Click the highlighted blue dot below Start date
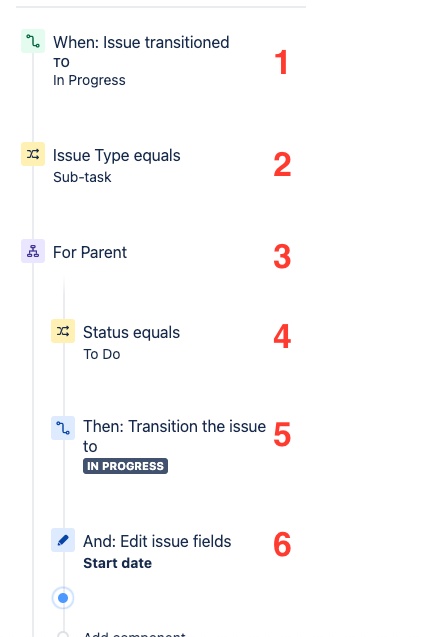This screenshot has height=637, width=425. (x=63, y=598)
